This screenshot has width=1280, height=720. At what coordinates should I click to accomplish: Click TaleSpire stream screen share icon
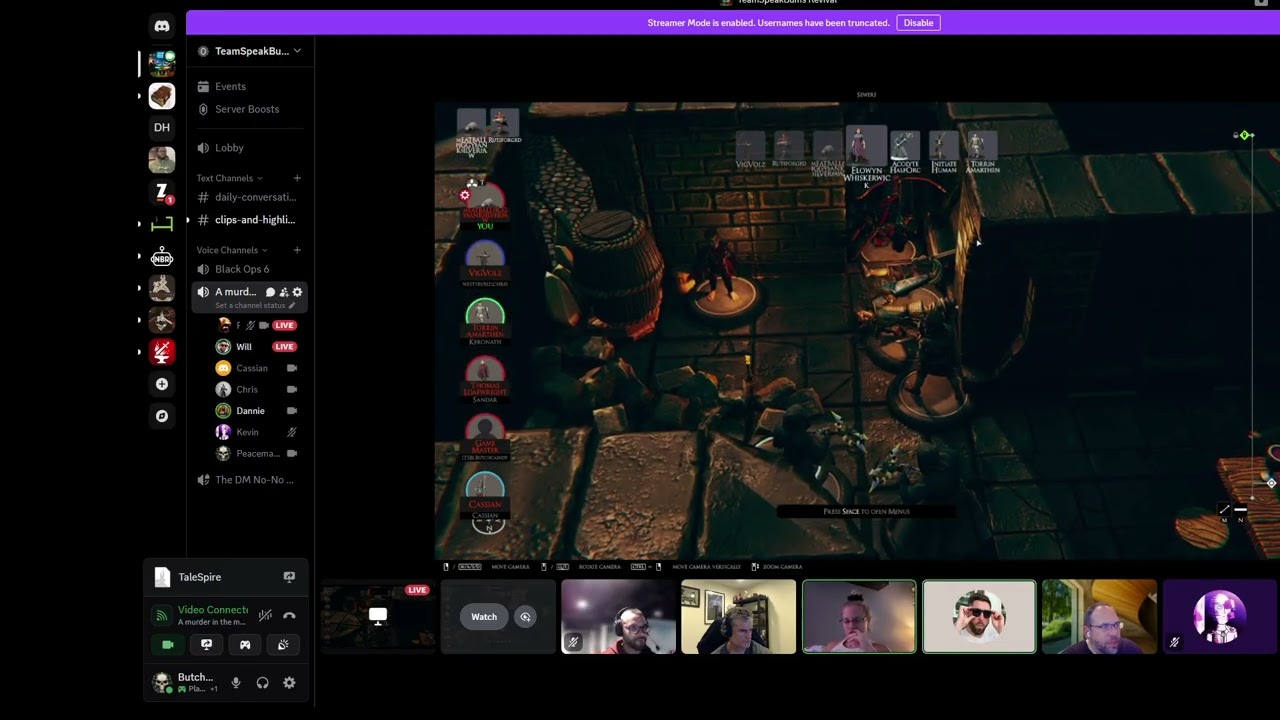coord(289,577)
